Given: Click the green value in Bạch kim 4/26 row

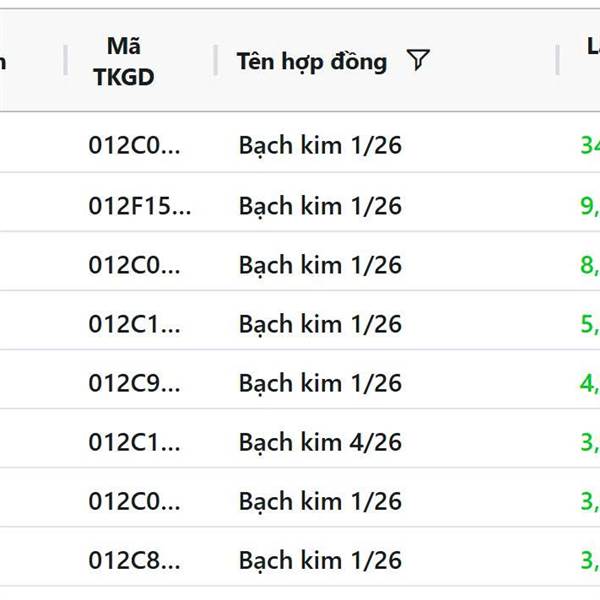Looking at the screenshot, I should [x=589, y=442].
